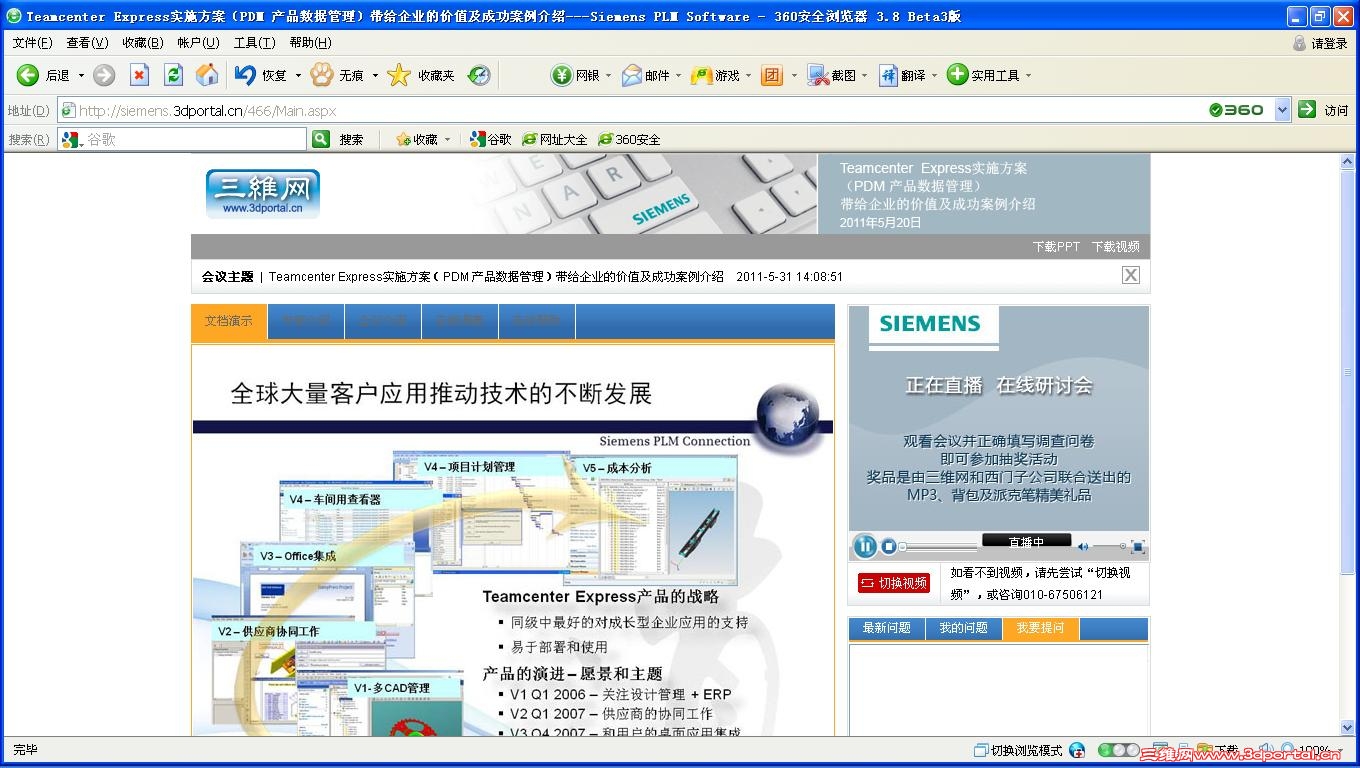Stop the live video playback
This screenshot has width=1360, height=768.
pos(889,546)
